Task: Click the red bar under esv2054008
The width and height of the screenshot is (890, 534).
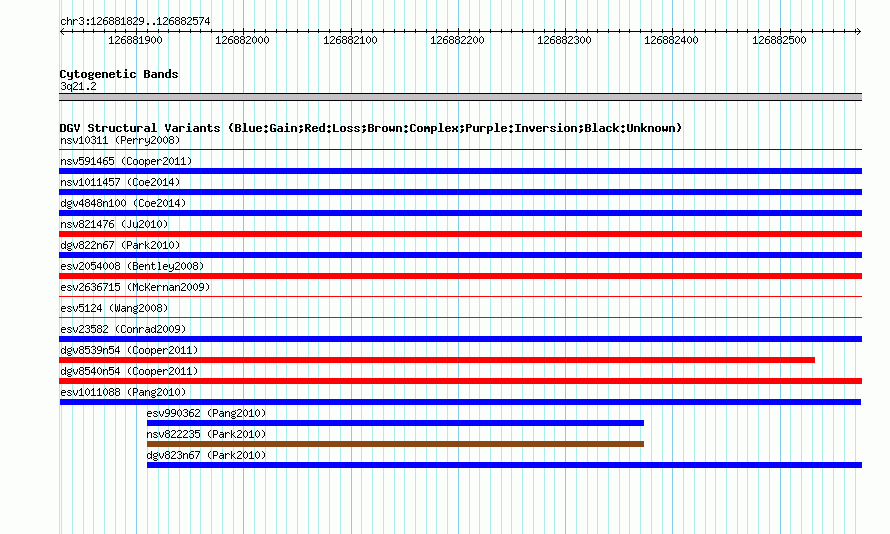Action: 460,276
